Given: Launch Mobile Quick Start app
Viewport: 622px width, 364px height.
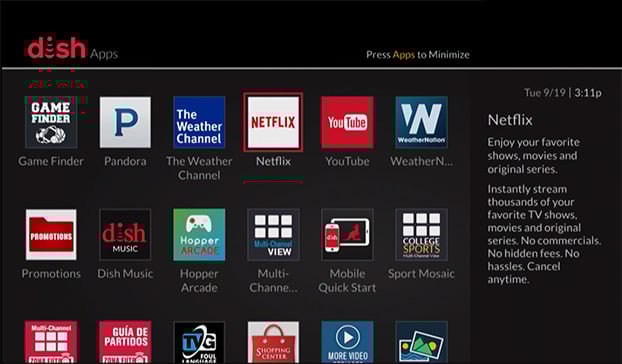Looking at the screenshot, I should pos(347,234).
